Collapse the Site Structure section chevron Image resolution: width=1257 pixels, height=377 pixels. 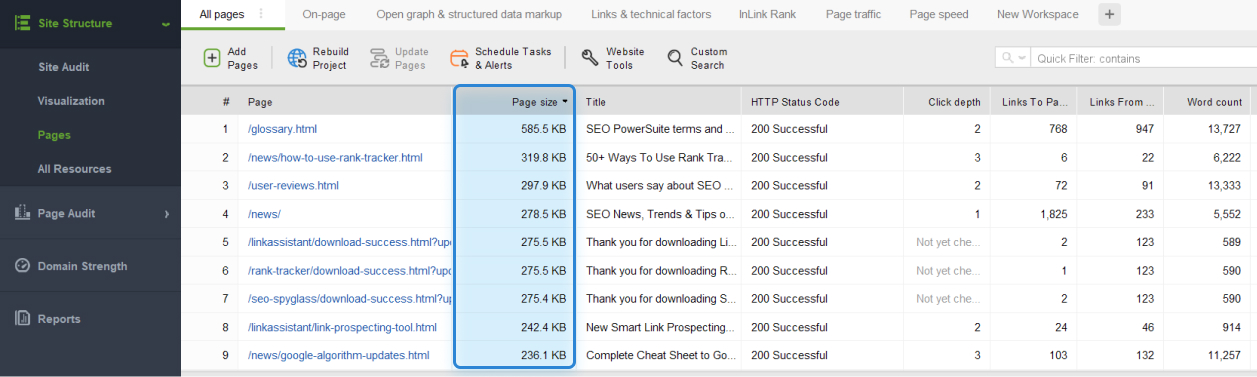[x=165, y=23]
